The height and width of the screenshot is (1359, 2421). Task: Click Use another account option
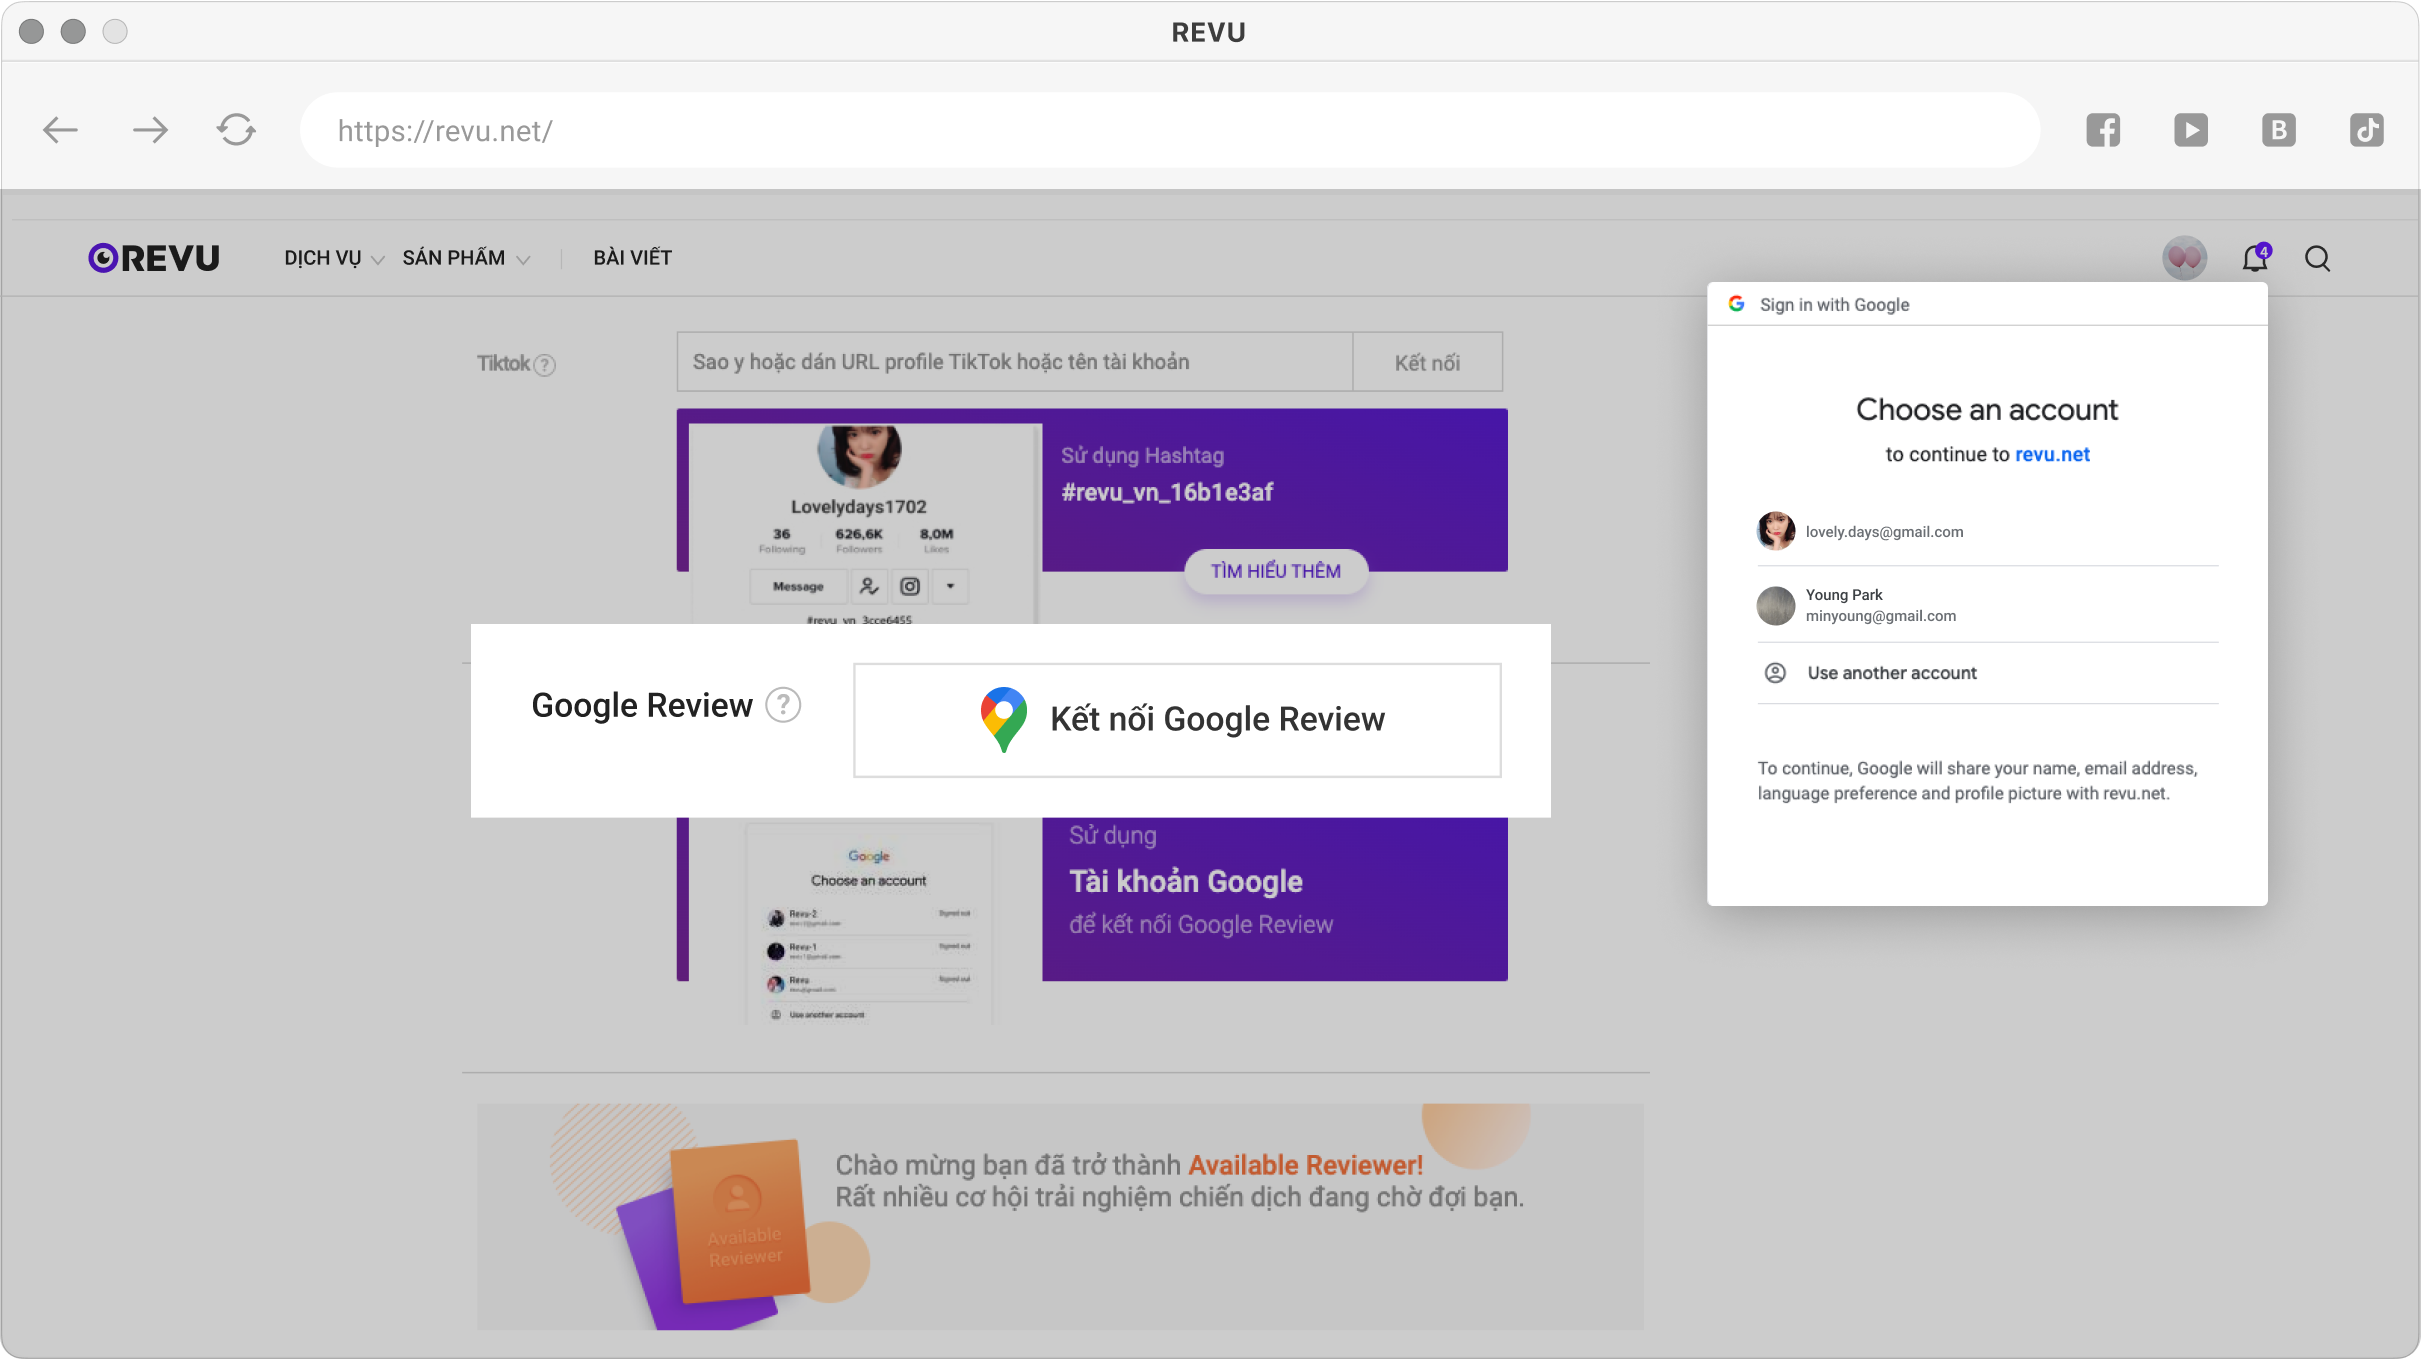[x=1891, y=673]
